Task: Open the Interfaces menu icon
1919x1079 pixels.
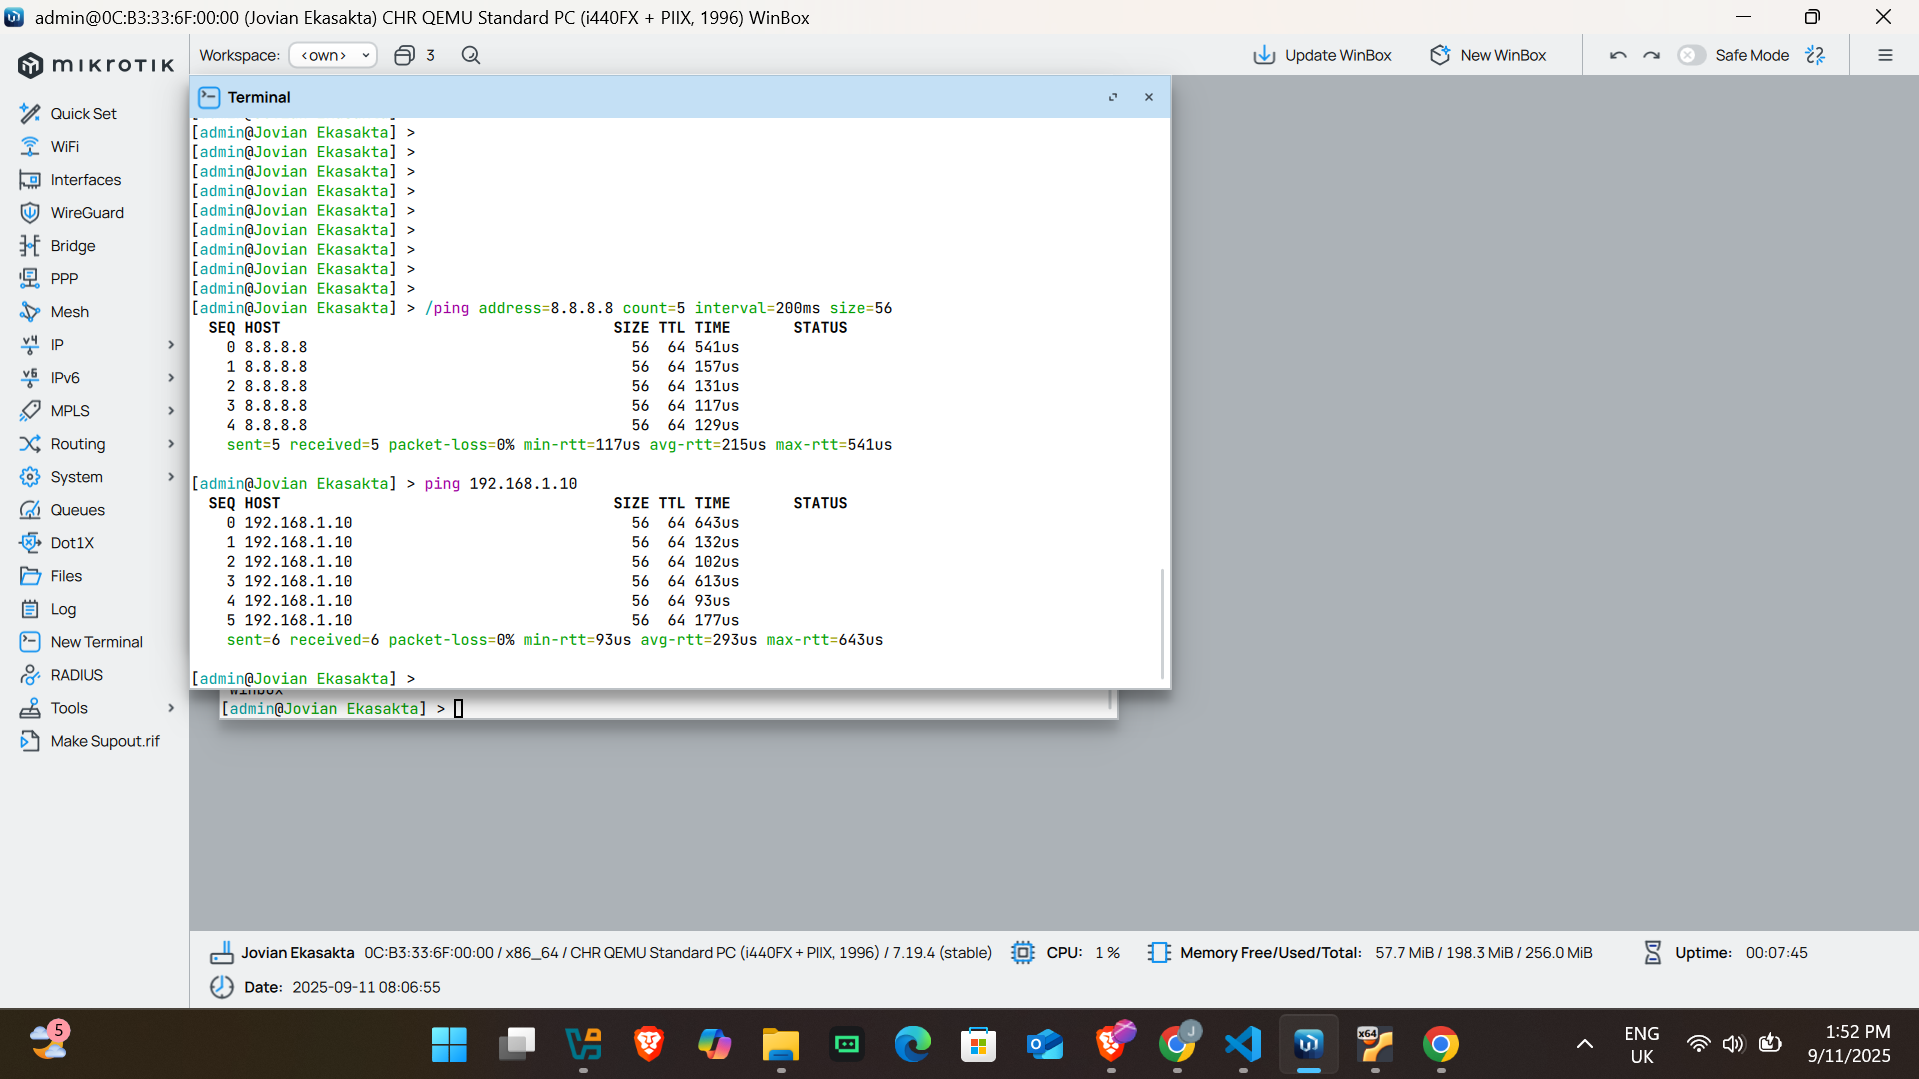Action: pyautogui.click(x=30, y=179)
